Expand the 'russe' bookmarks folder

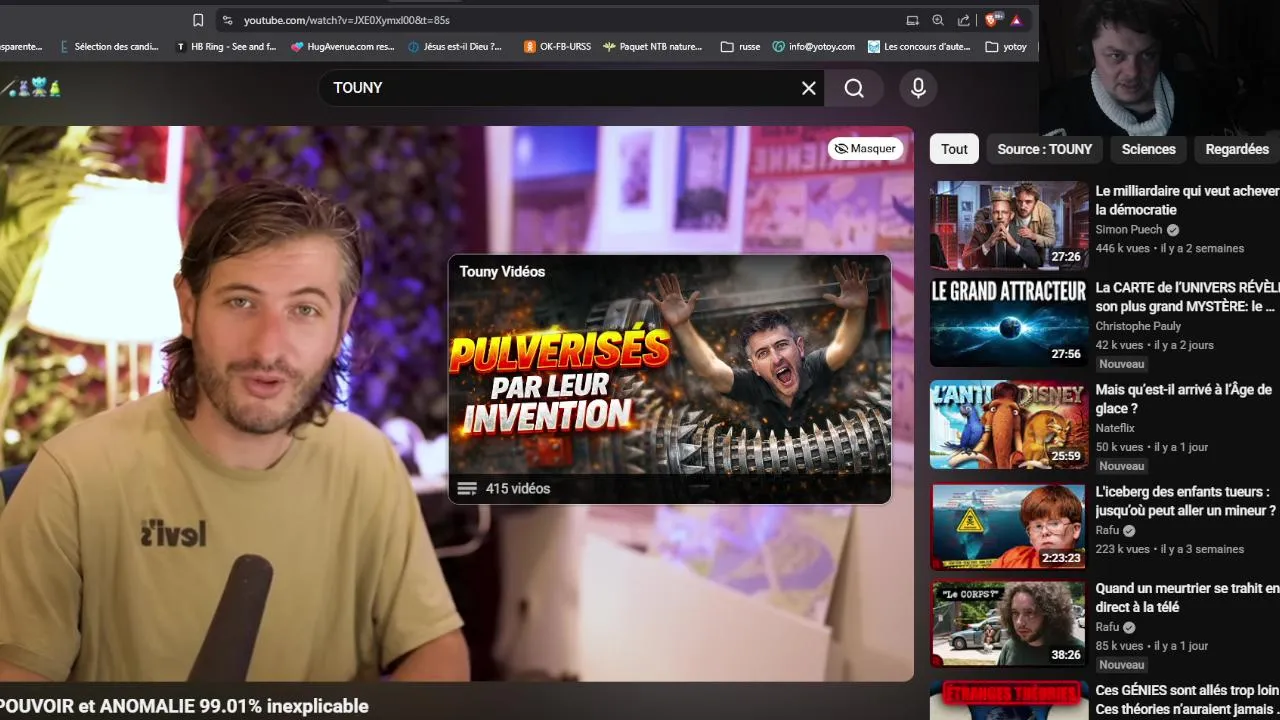click(x=741, y=46)
